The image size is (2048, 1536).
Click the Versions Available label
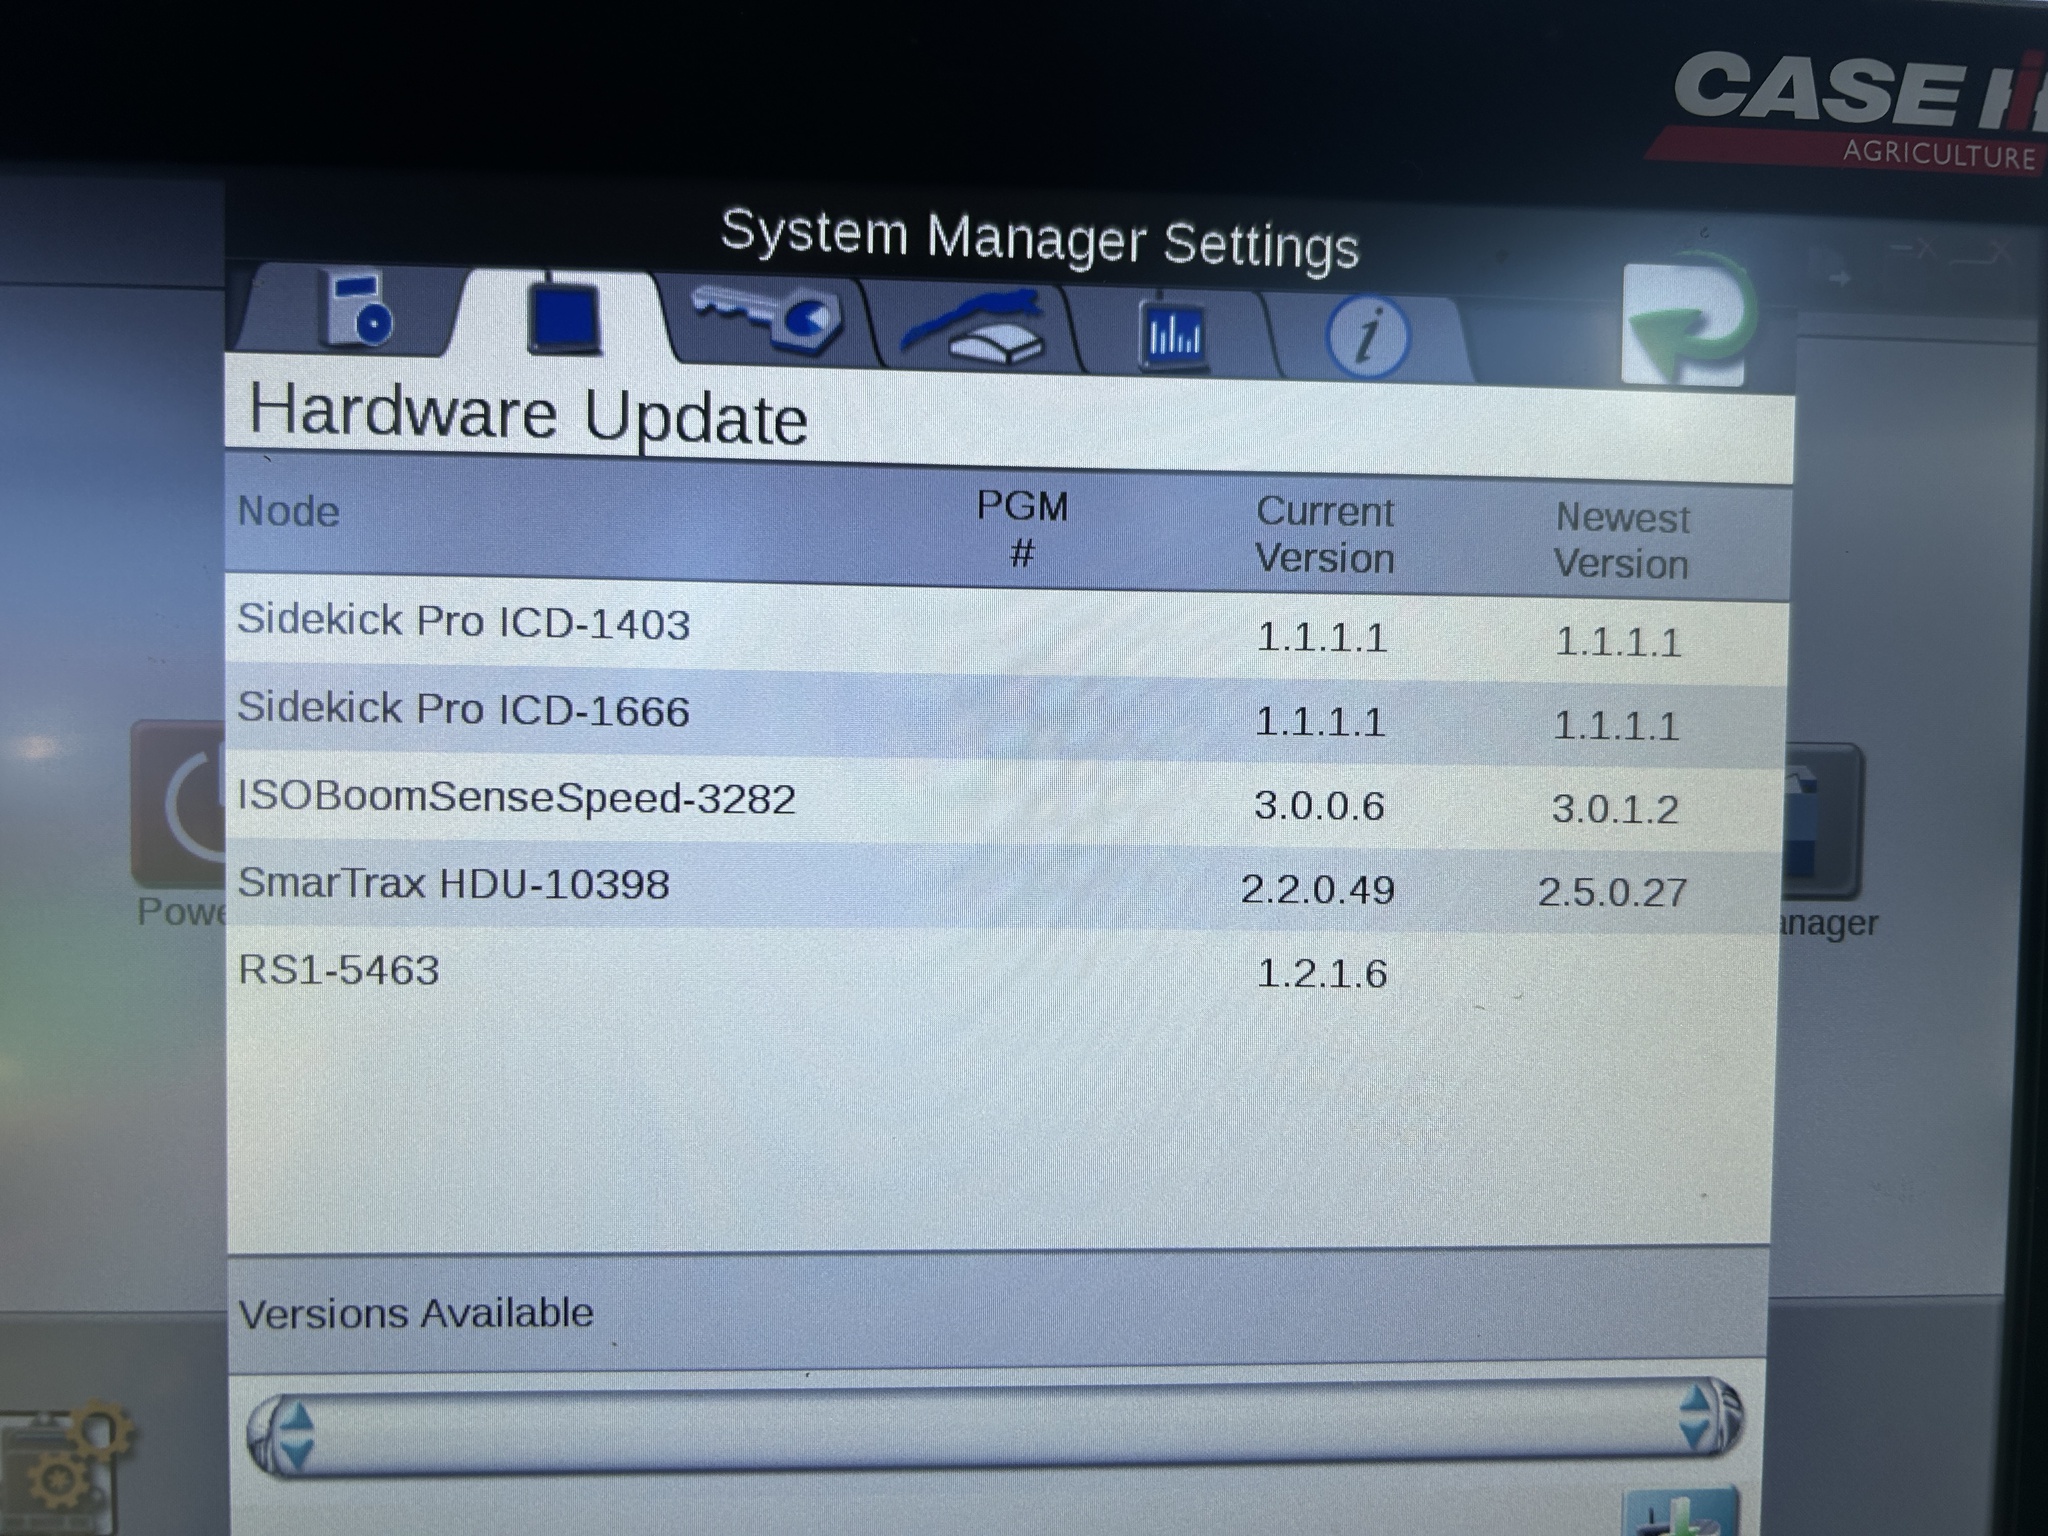pos(416,1313)
